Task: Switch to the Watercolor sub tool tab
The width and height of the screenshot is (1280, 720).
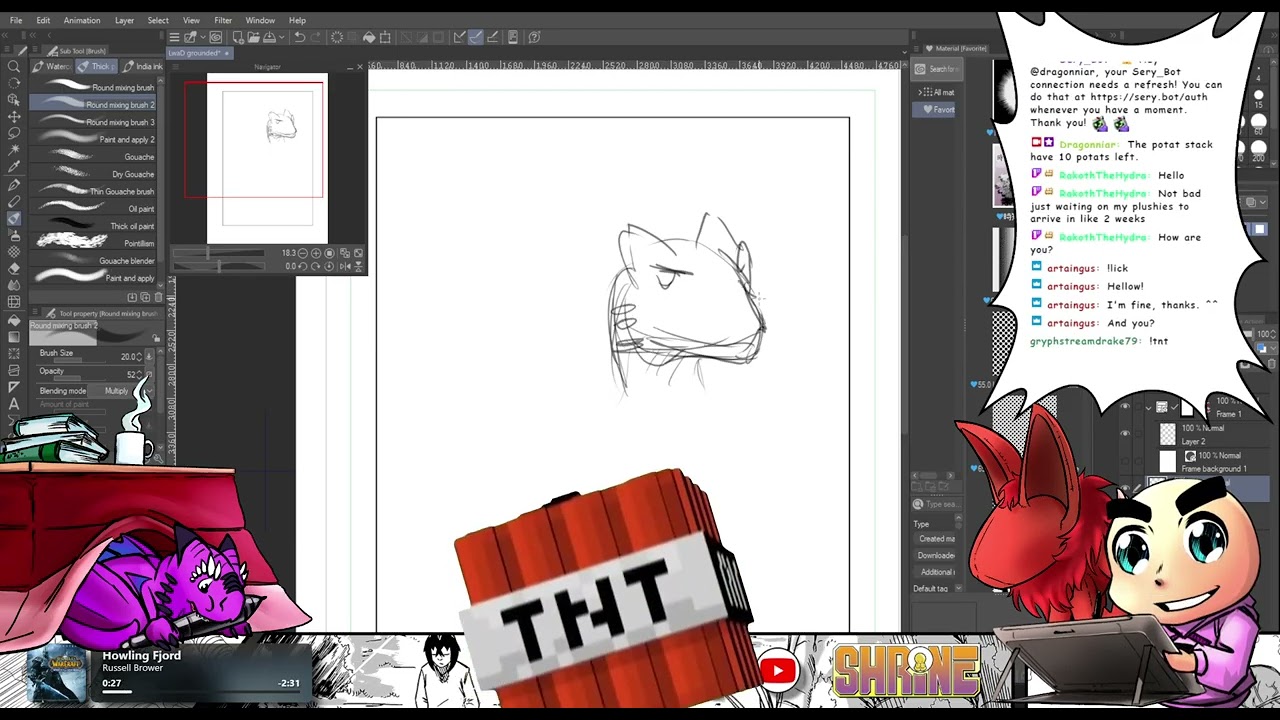Action: click(52, 67)
